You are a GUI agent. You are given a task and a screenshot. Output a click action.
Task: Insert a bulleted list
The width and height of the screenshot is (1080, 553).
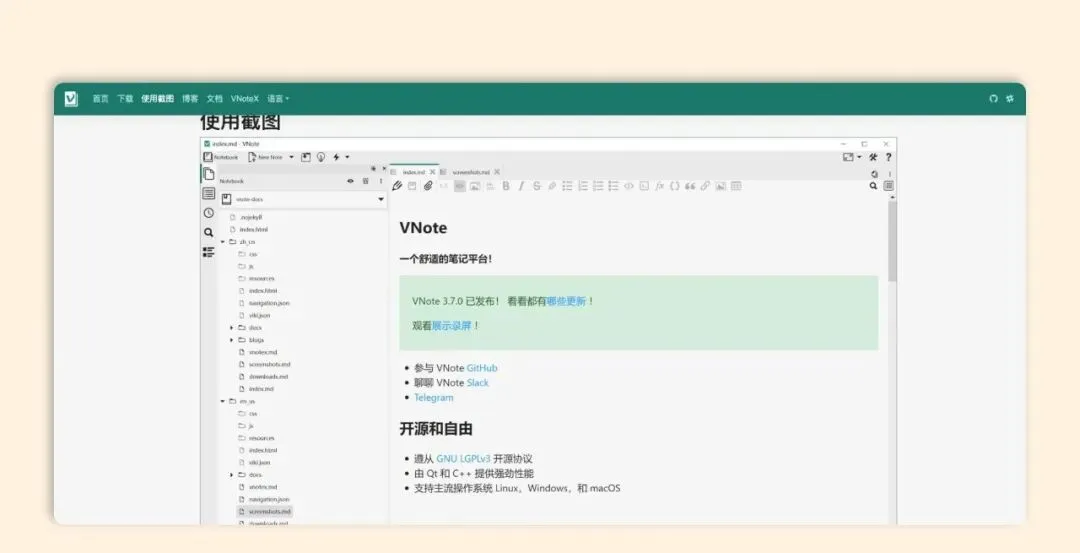(568, 186)
